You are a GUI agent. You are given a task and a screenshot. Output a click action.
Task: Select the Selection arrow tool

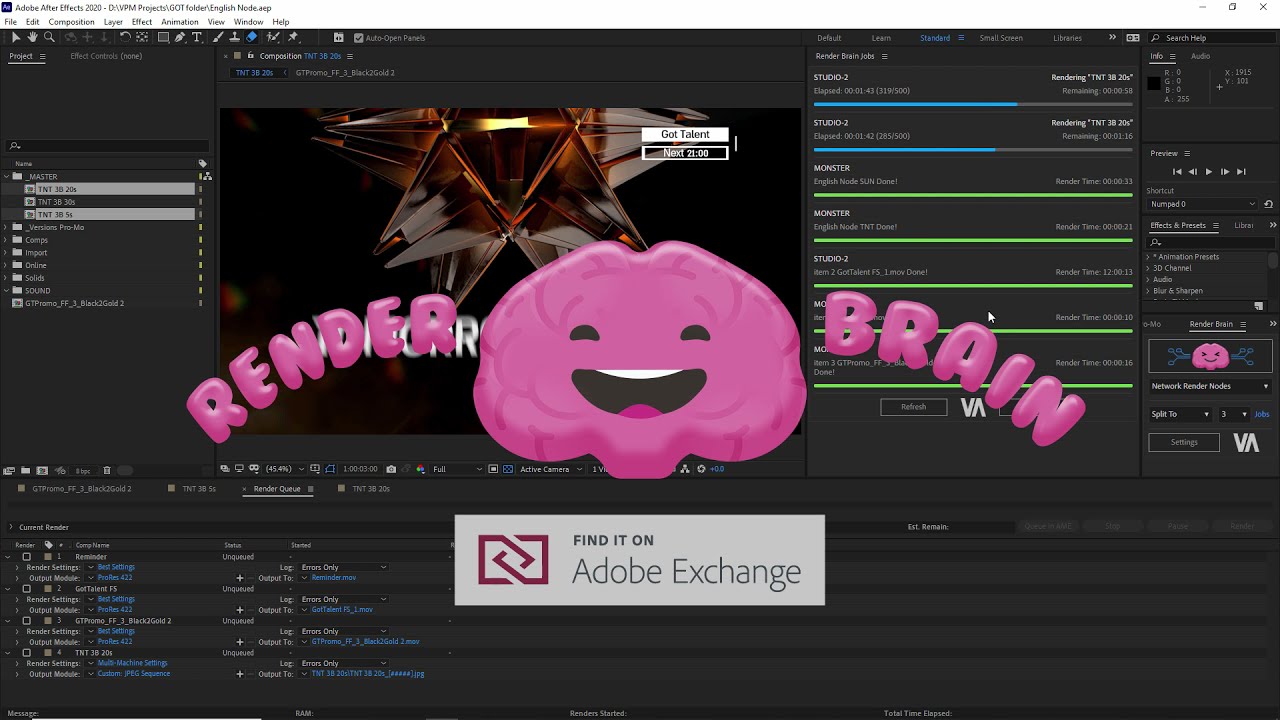16,37
